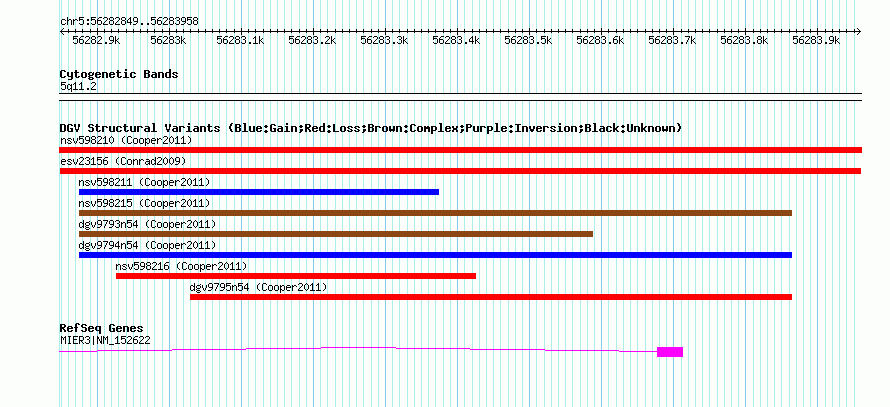890x407 pixels.
Task: Select the dgv9795n54 (Cooper2011) label
Action: (259, 287)
